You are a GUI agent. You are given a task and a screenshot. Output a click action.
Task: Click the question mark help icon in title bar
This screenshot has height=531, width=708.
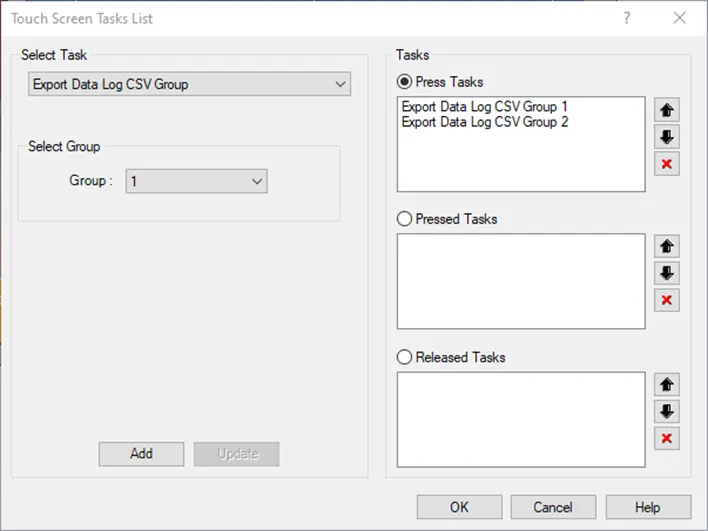627,18
